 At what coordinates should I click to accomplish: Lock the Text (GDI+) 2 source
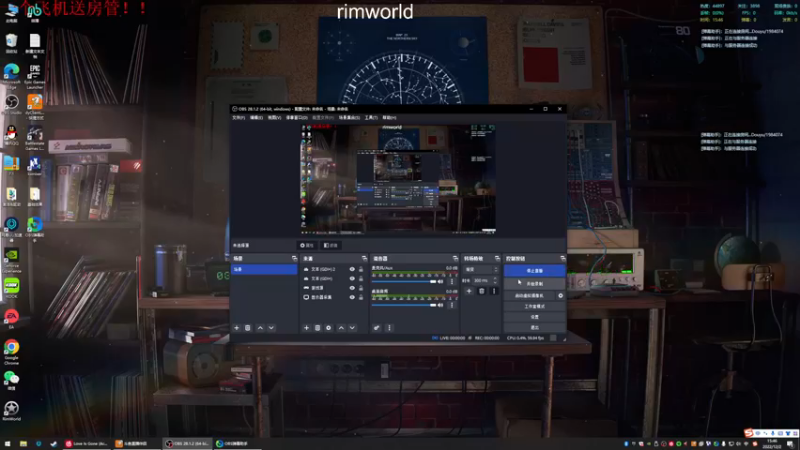361,269
